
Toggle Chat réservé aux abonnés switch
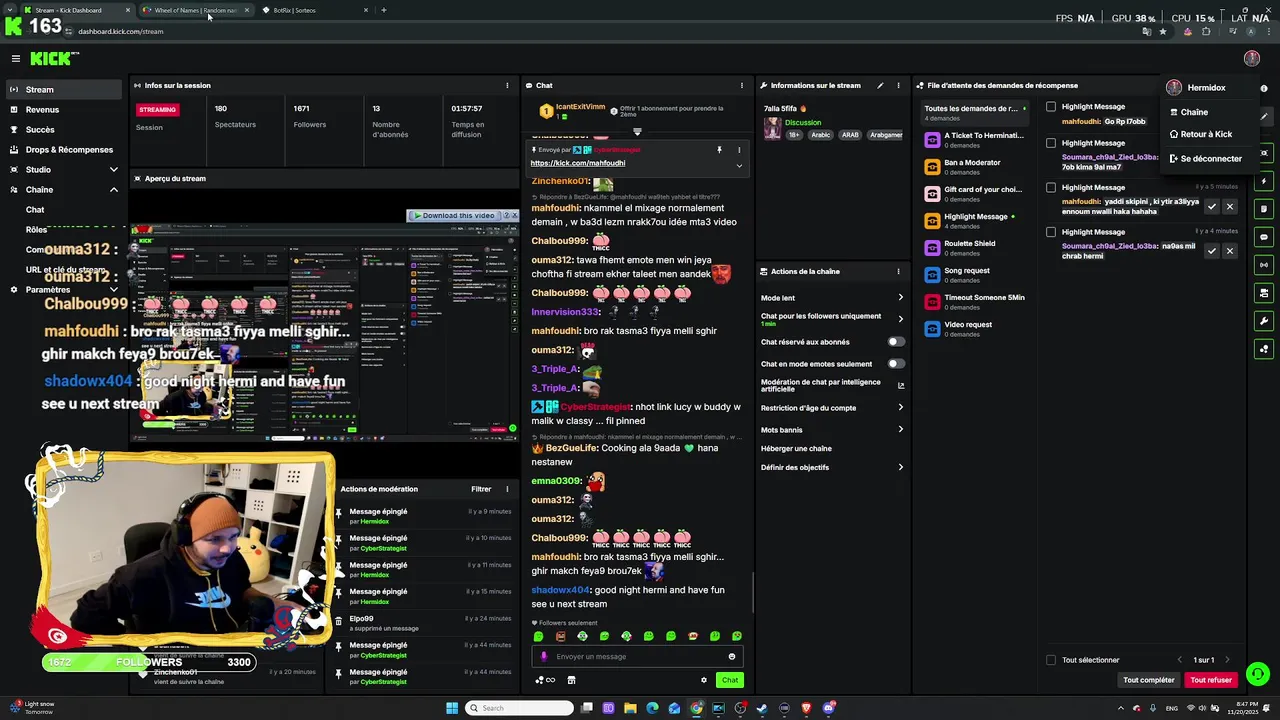coord(896,342)
